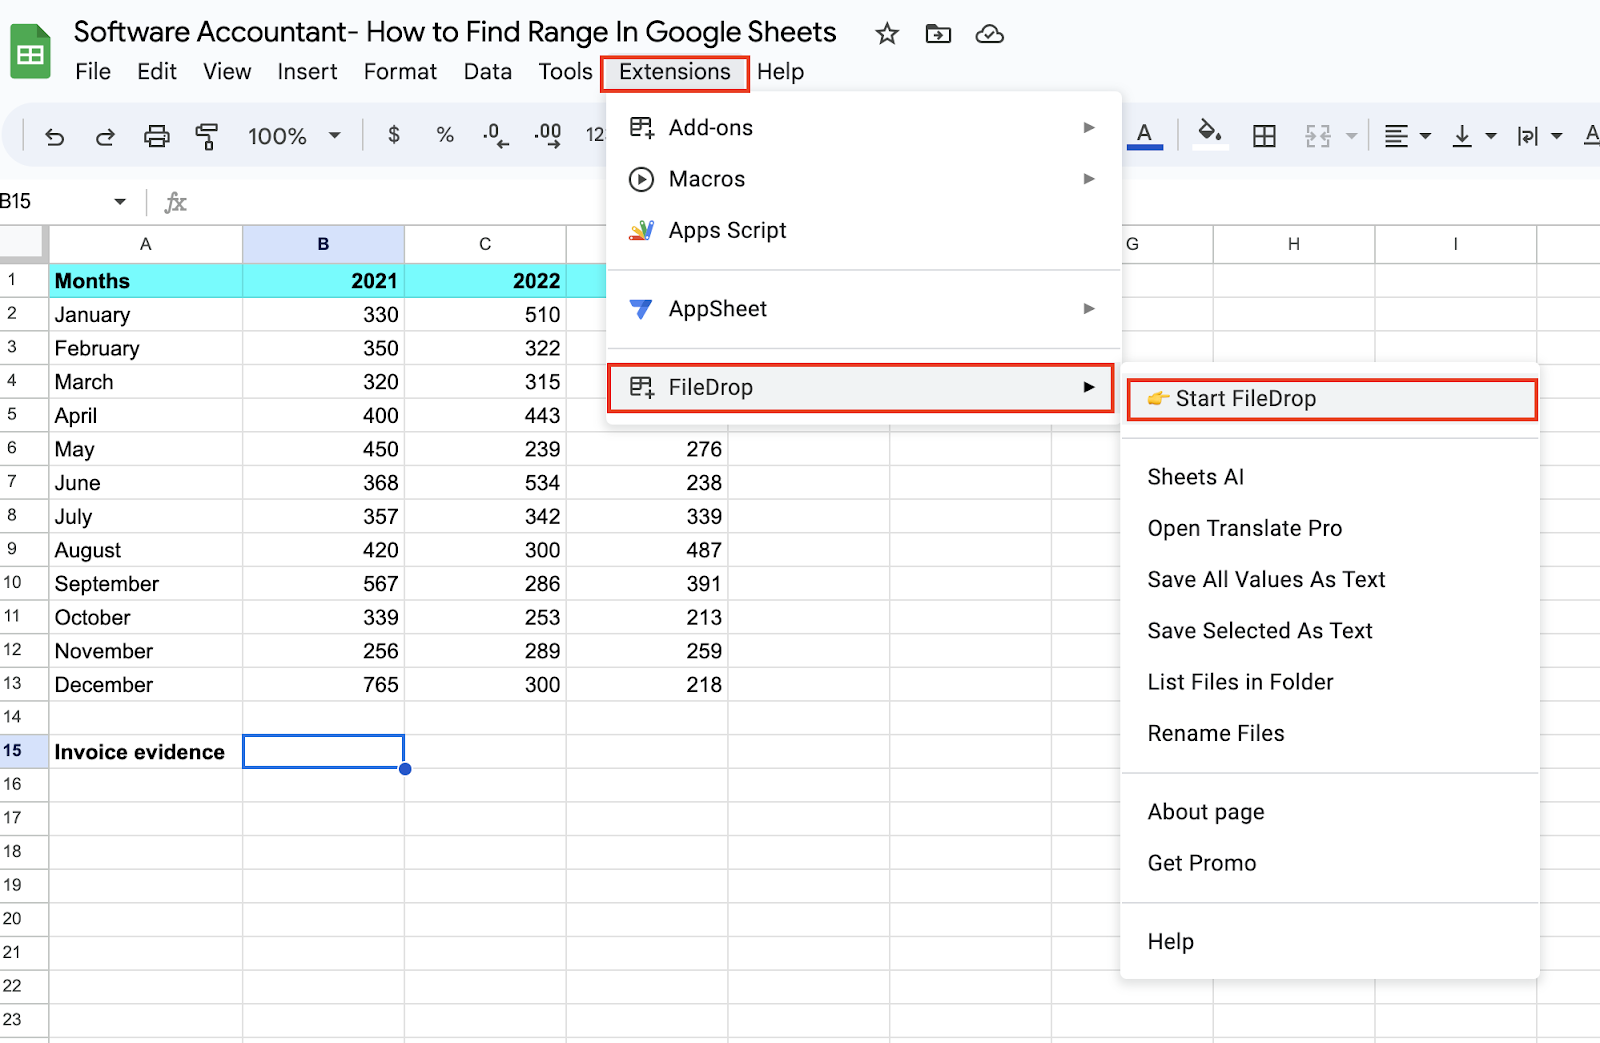
Task: Expand the Add-ons submenu
Action: tap(864, 128)
